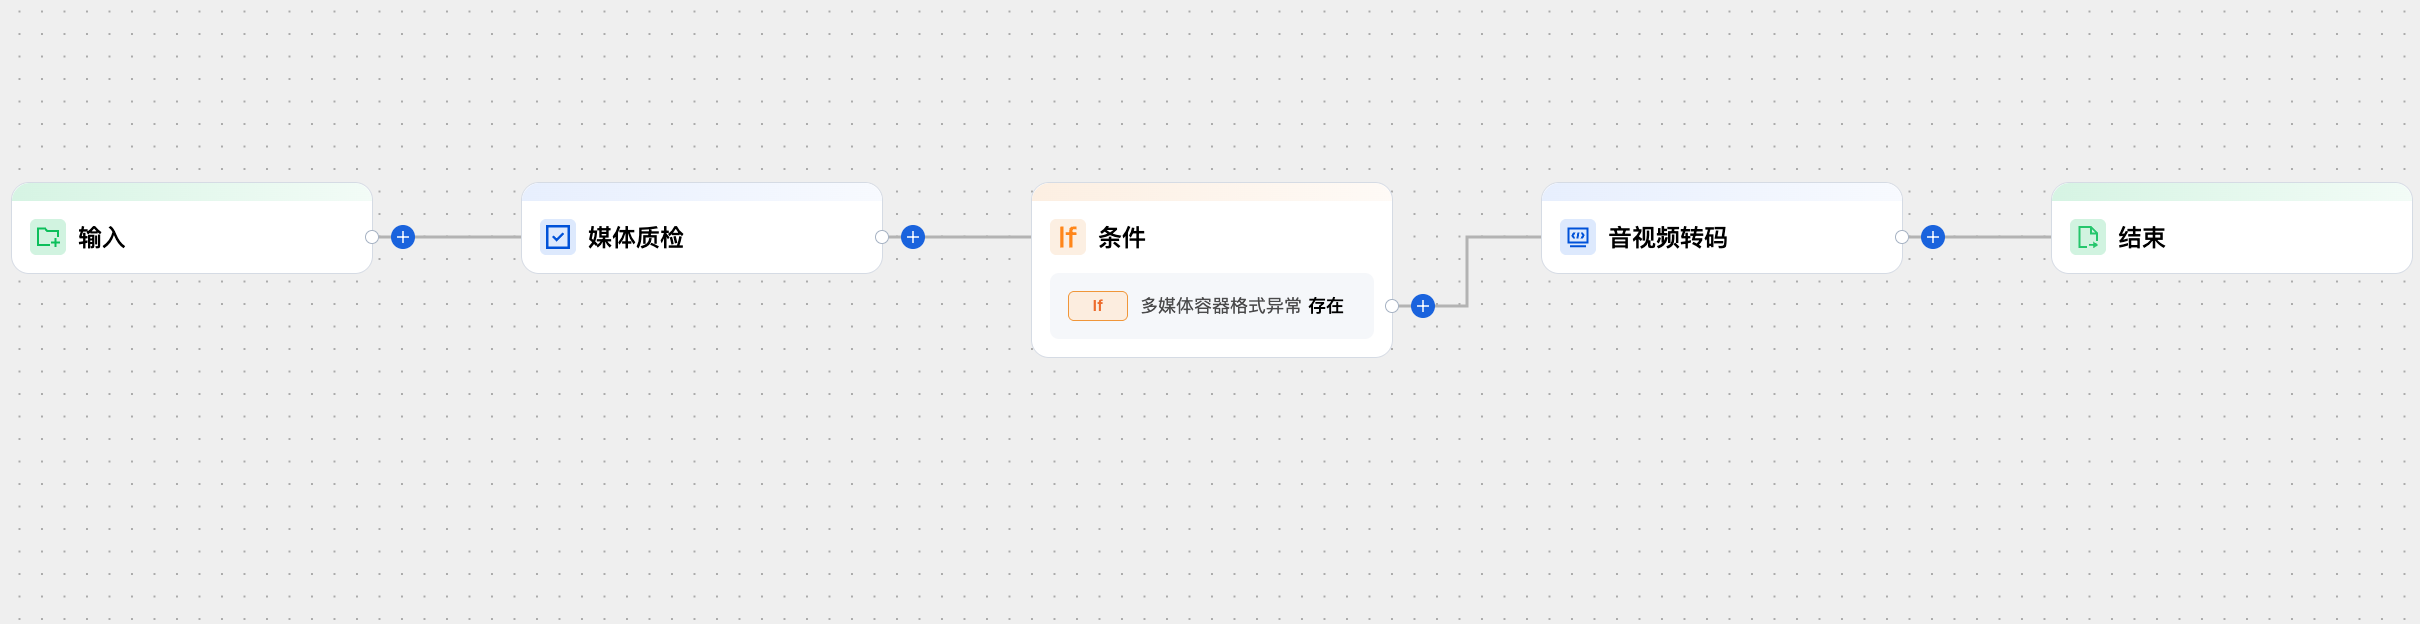Click the 结束 node file icon
This screenshot has width=2428, height=624.
(x=2088, y=237)
